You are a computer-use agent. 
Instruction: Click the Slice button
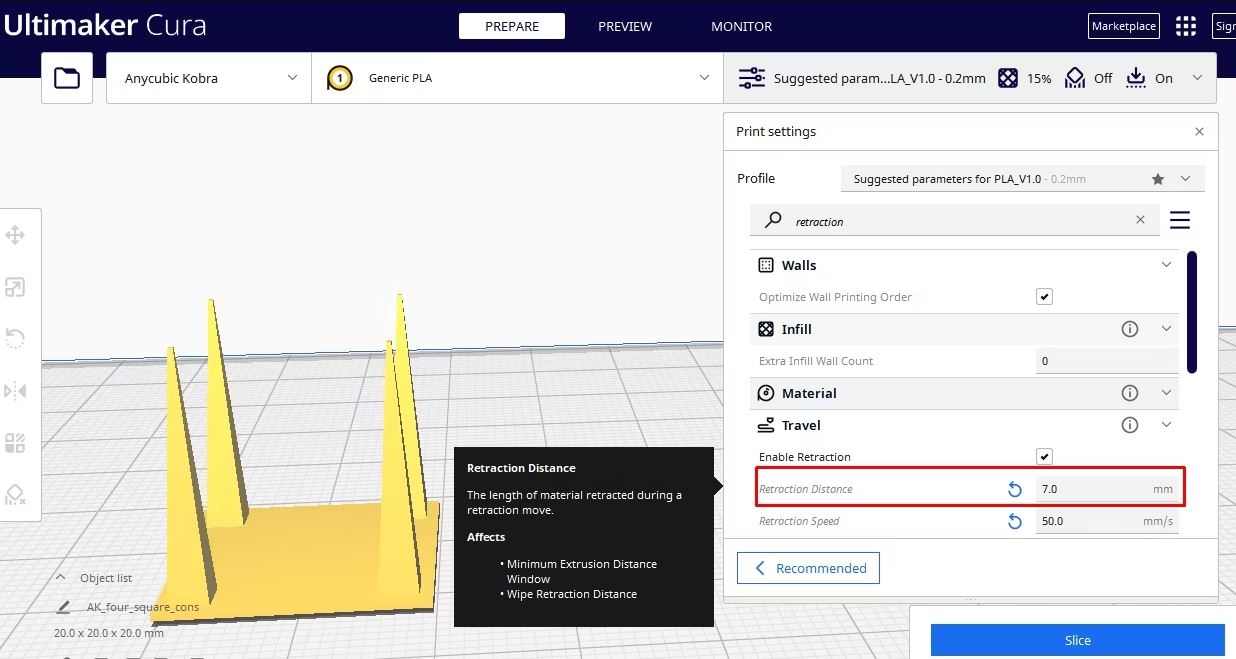pos(1077,640)
